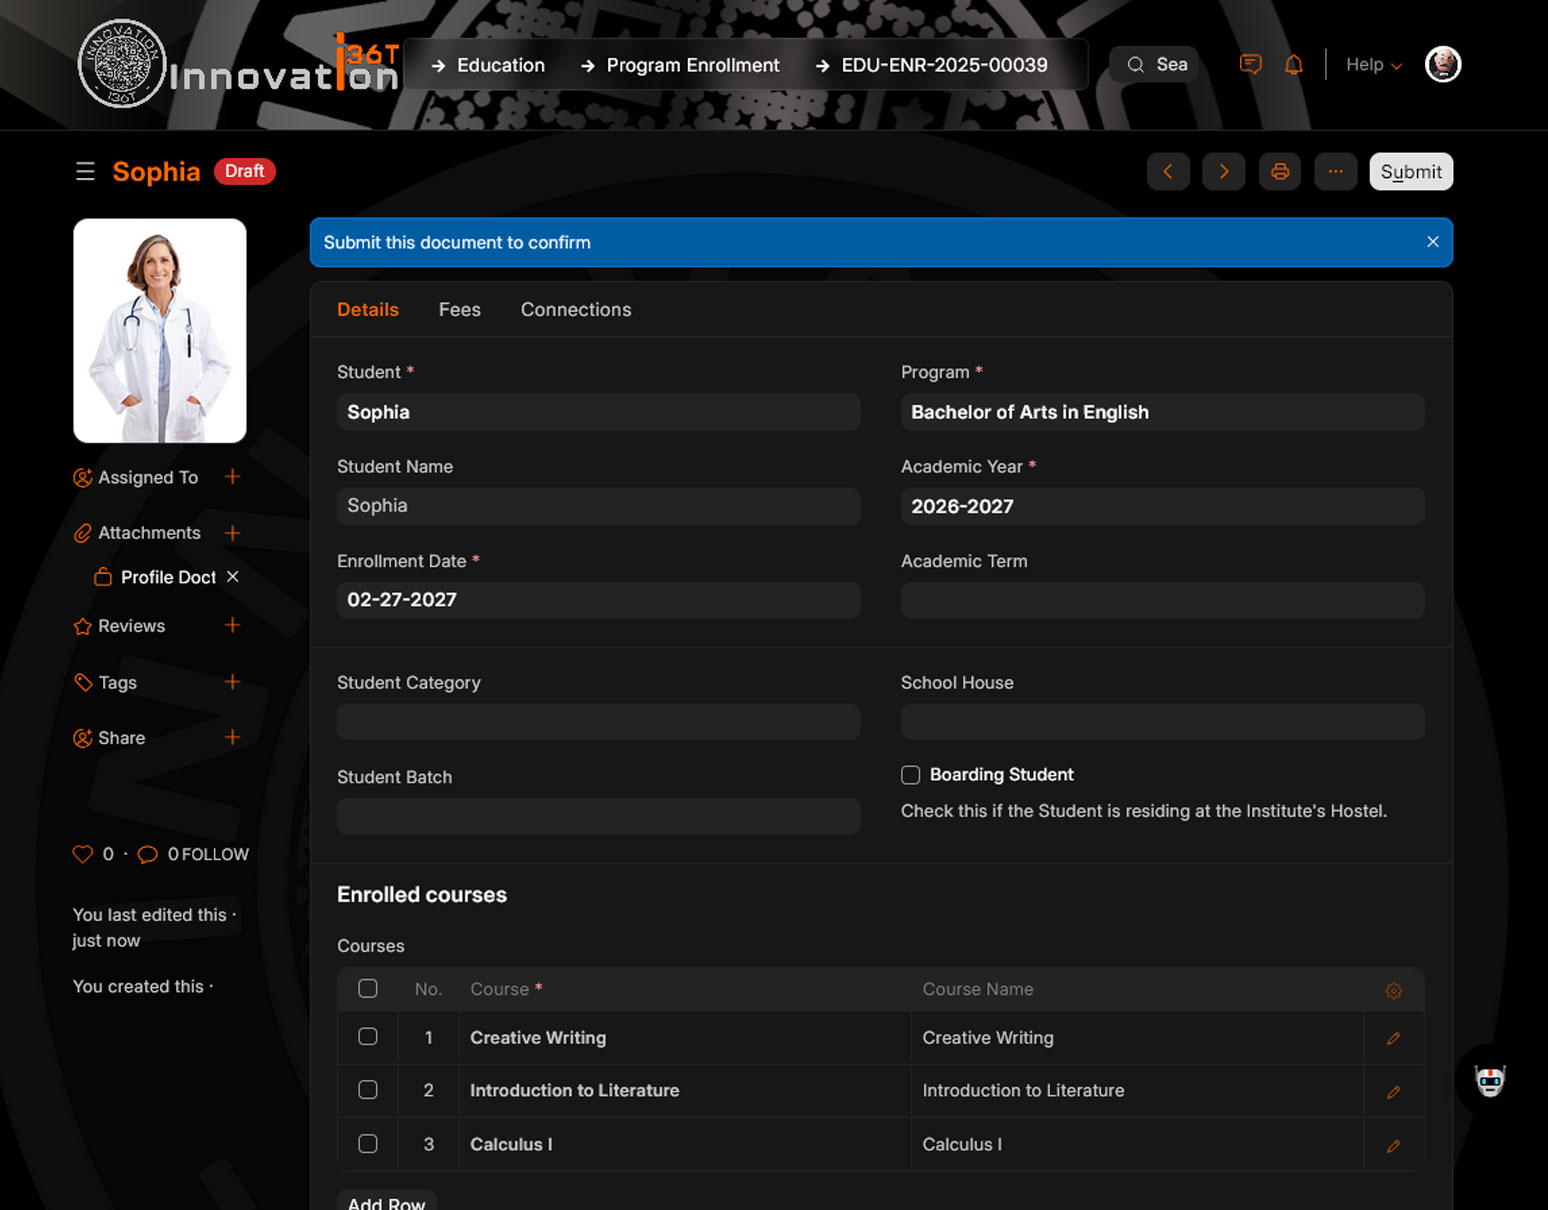The width and height of the screenshot is (1548, 1210).
Task: Open the Academic Term dropdown field
Action: [1162, 600]
